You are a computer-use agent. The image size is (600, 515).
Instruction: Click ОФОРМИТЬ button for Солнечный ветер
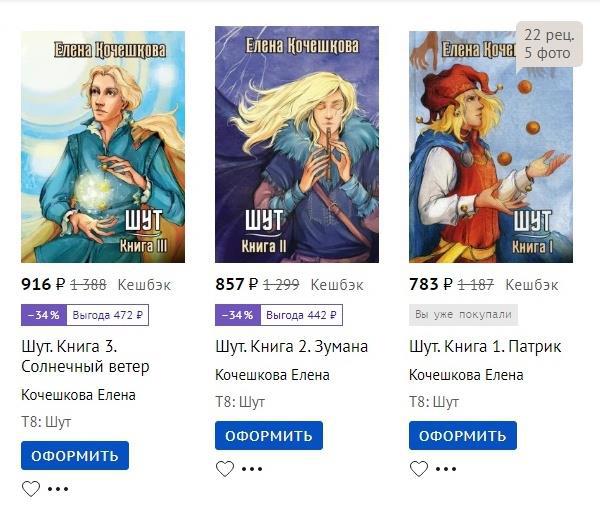pos(75,456)
